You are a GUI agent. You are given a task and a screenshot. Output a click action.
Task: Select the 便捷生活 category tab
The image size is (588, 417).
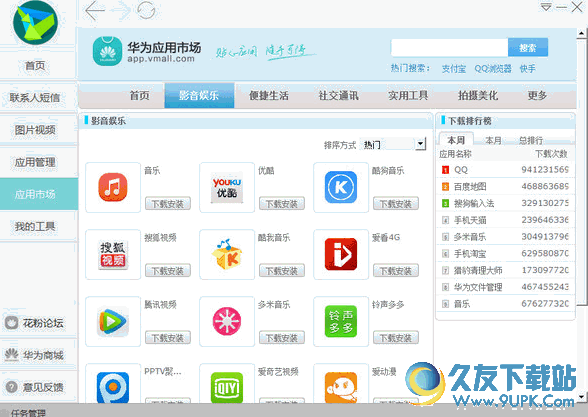[x=269, y=96]
